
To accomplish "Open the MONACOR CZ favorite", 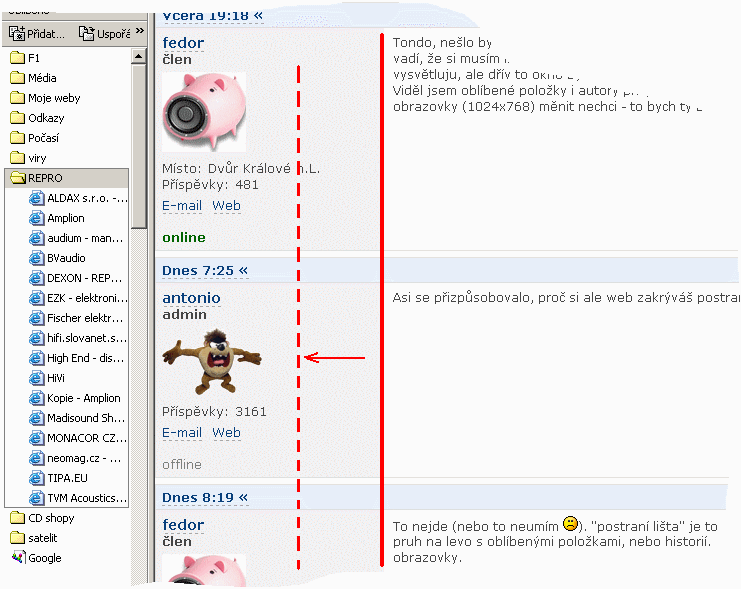I will click(x=78, y=438).
